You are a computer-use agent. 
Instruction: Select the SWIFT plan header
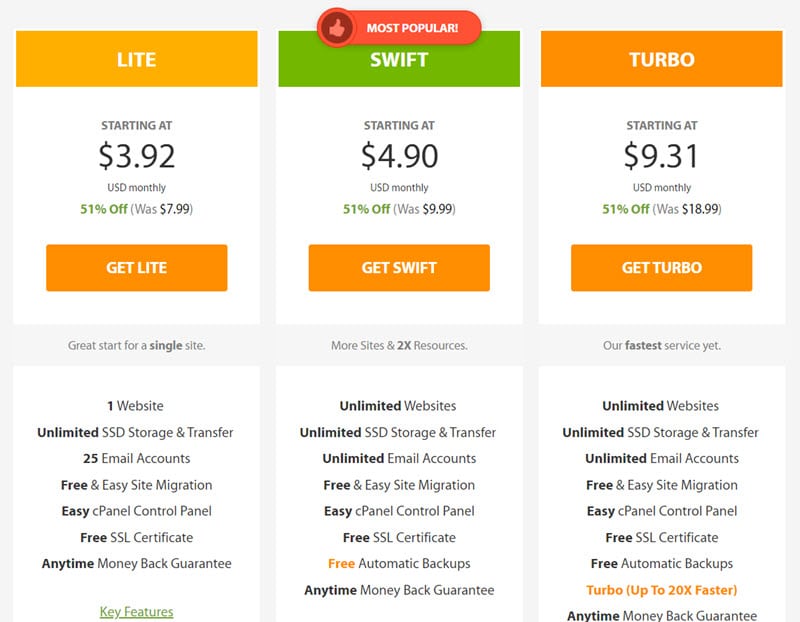[x=399, y=59]
